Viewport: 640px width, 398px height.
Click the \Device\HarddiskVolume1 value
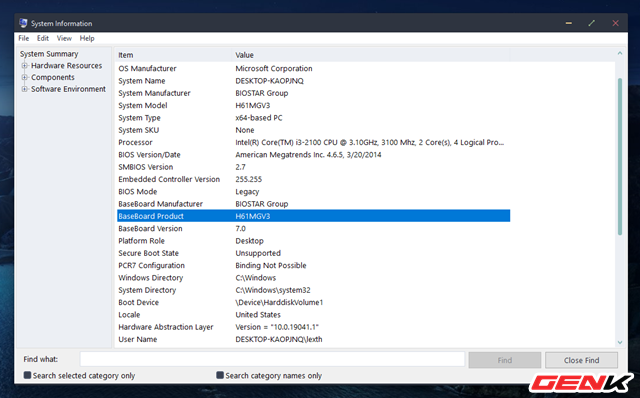pos(279,302)
